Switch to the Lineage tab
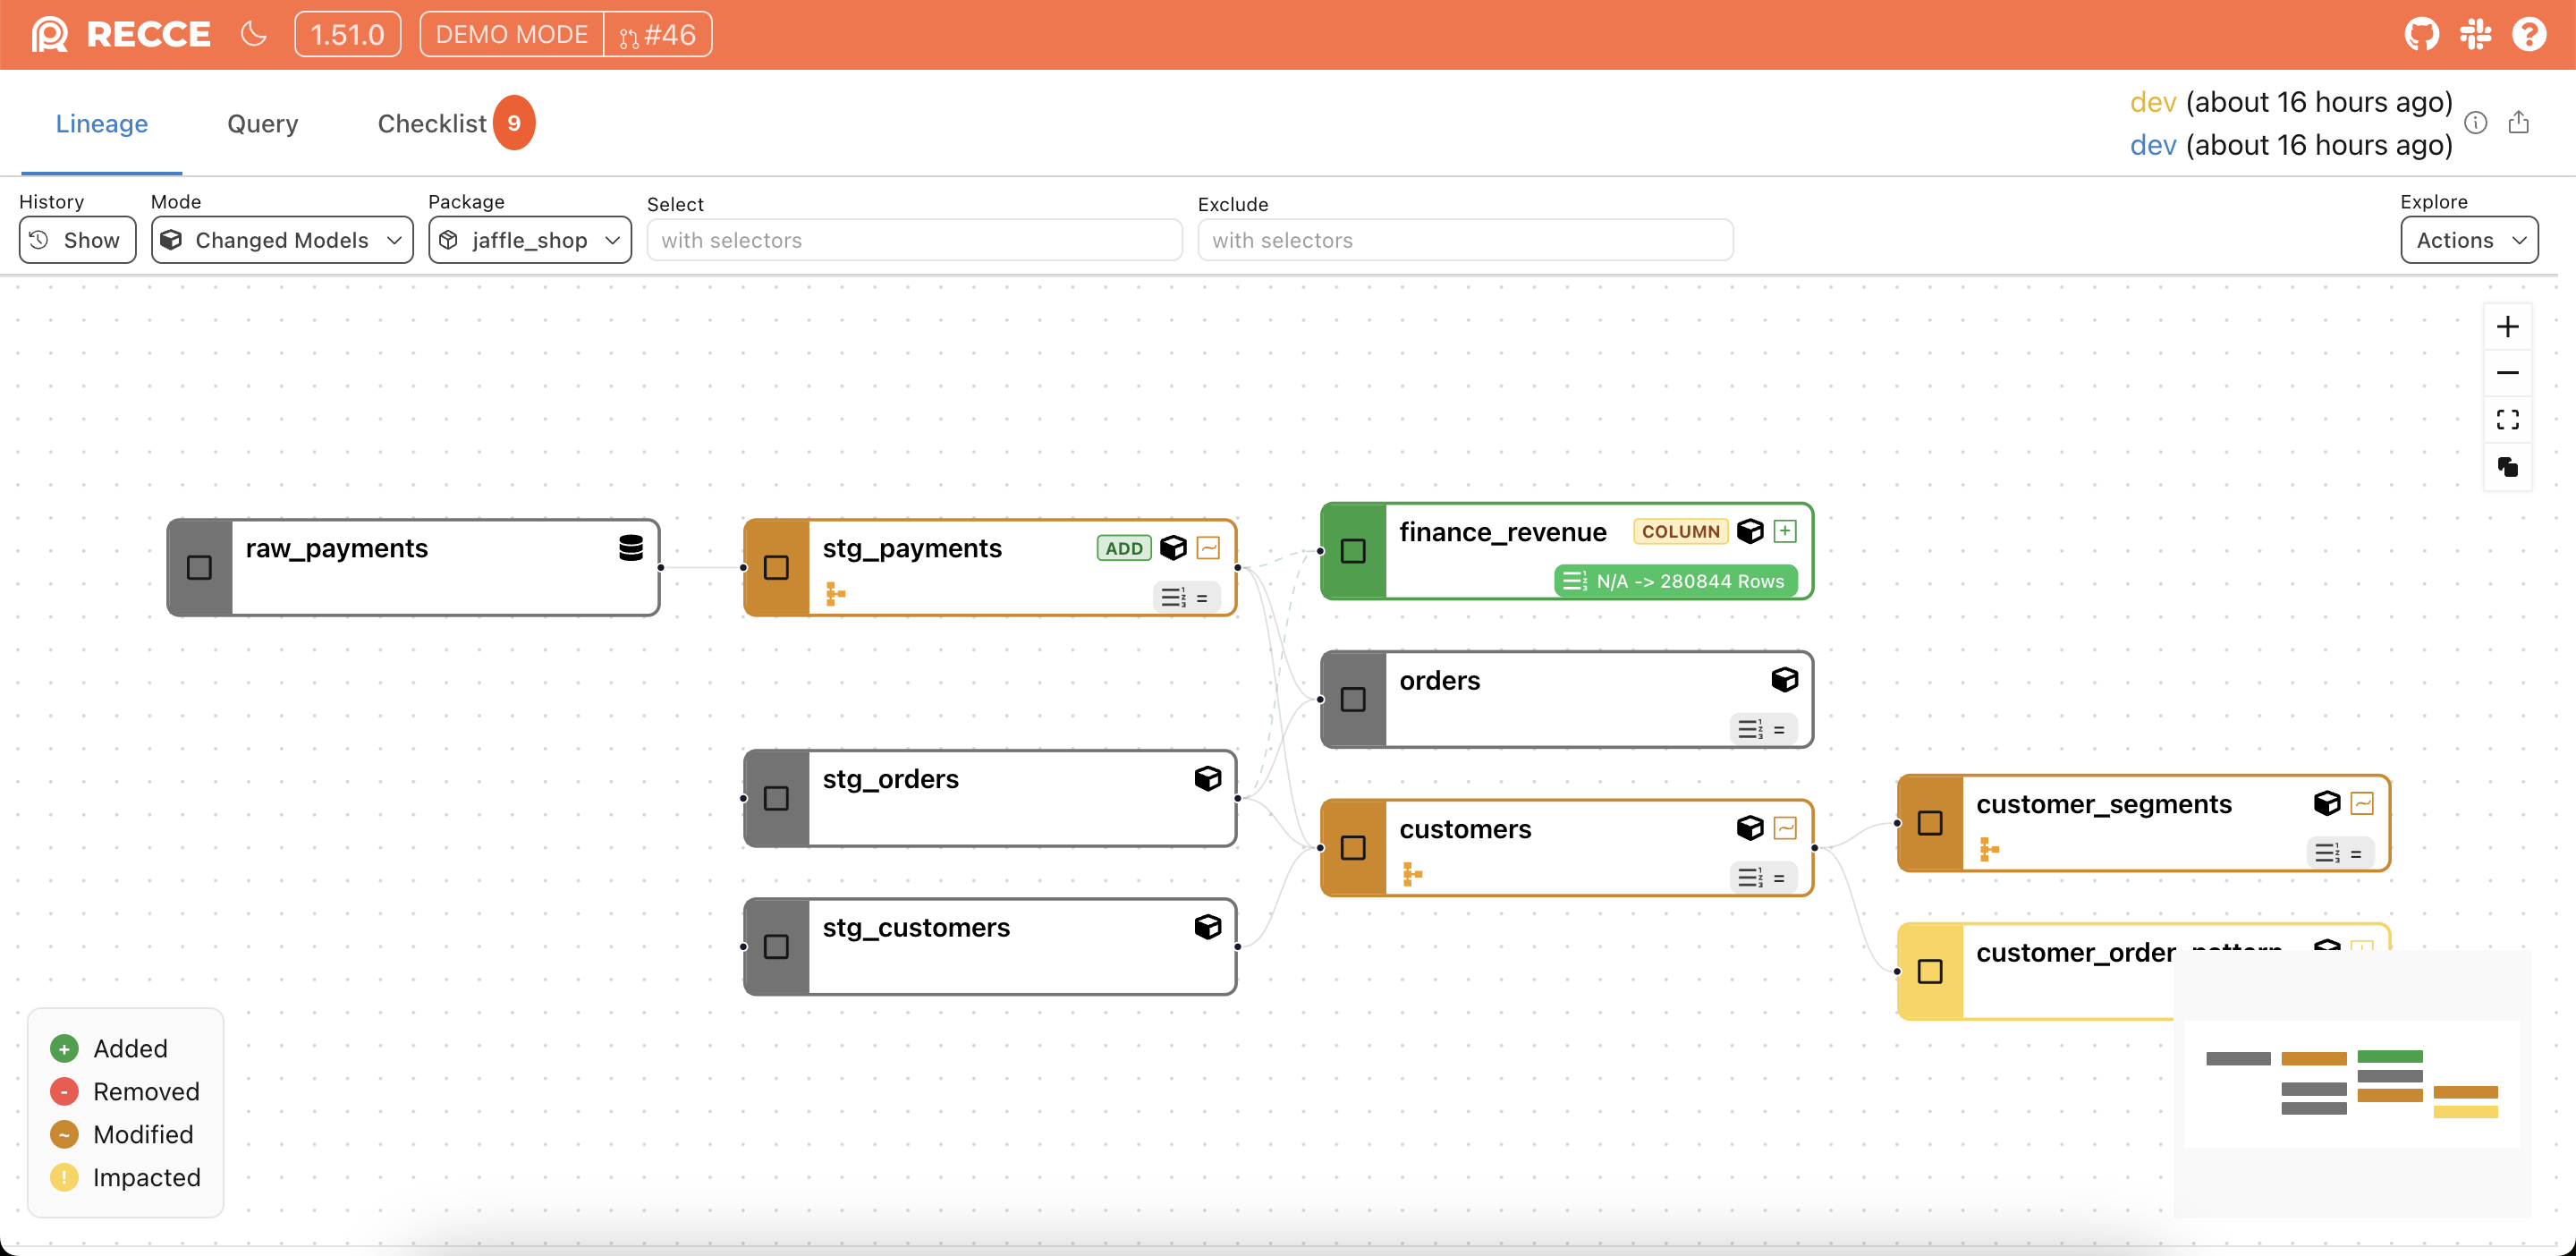2576x1256 pixels. (x=102, y=123)
